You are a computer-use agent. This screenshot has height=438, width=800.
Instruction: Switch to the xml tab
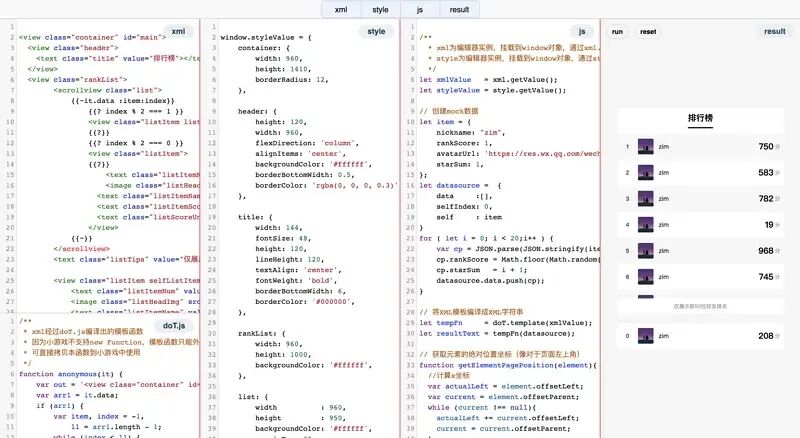341,10
